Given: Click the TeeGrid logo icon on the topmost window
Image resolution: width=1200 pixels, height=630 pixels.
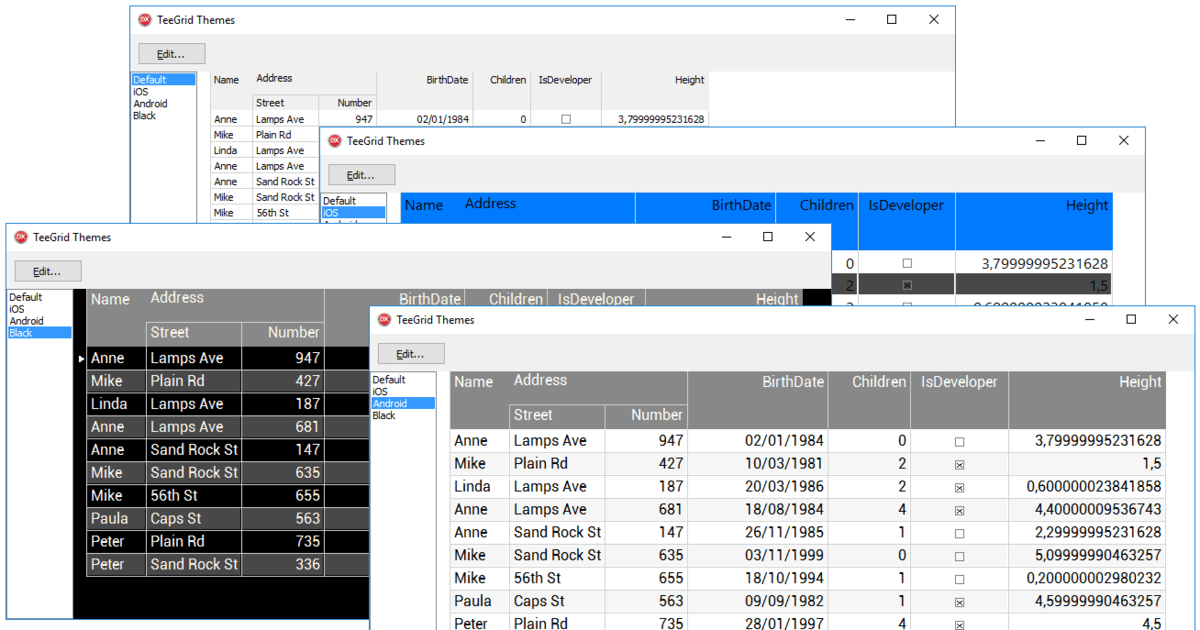Looking at the screenshot, I should (144, 19).
